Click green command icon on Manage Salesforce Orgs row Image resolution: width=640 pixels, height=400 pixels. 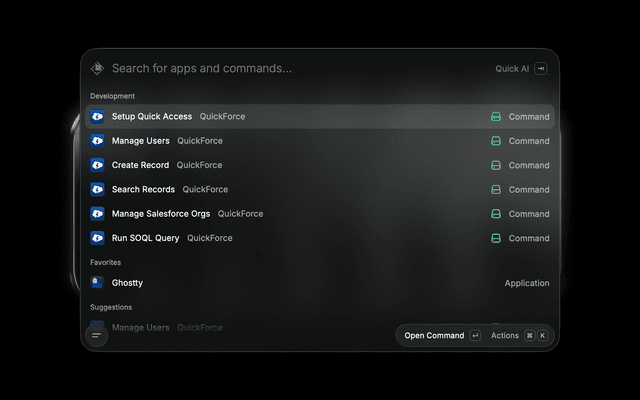pyautogui.click(x=496, y=214)
